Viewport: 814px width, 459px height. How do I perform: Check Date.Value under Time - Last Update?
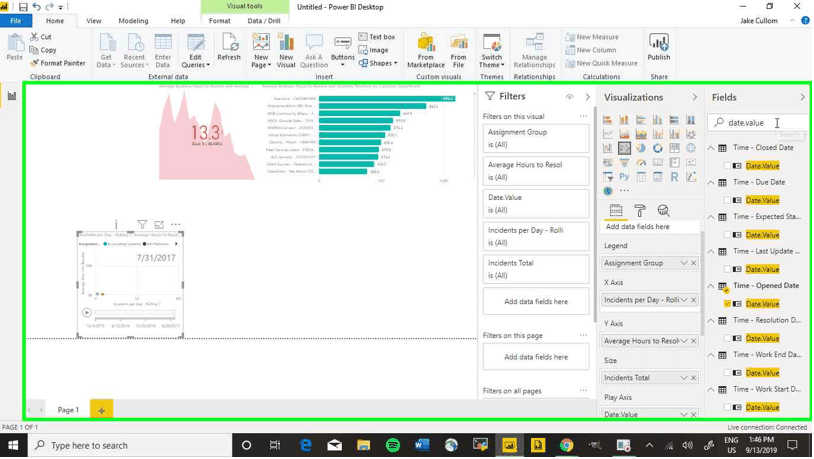click(x=727, y=269)
